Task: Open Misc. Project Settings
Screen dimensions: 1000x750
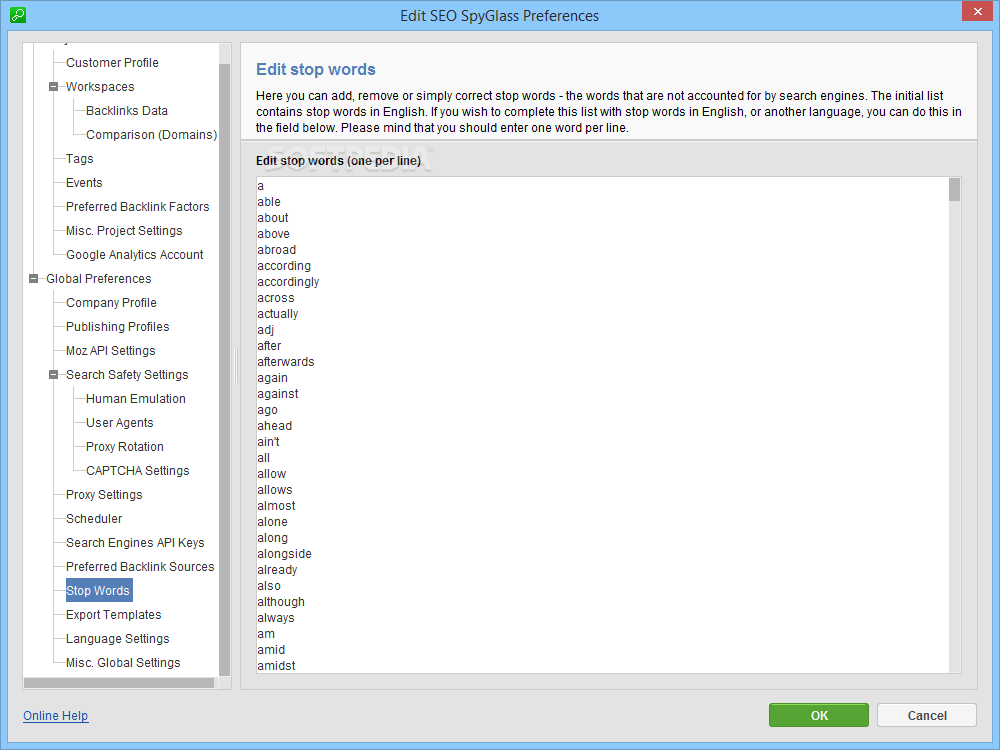Action: 124,231
